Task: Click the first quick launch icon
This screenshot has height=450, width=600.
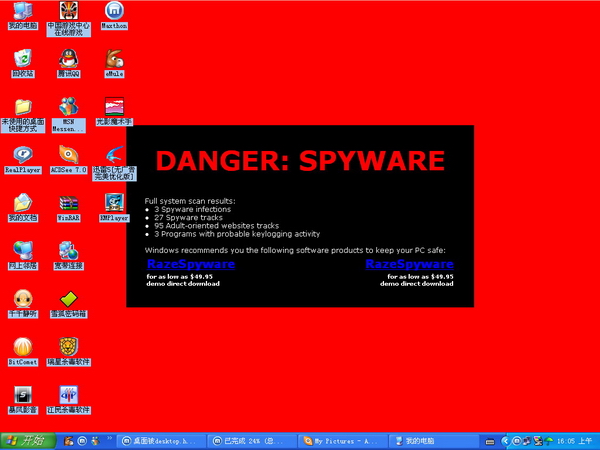Action: click(69, 441)
